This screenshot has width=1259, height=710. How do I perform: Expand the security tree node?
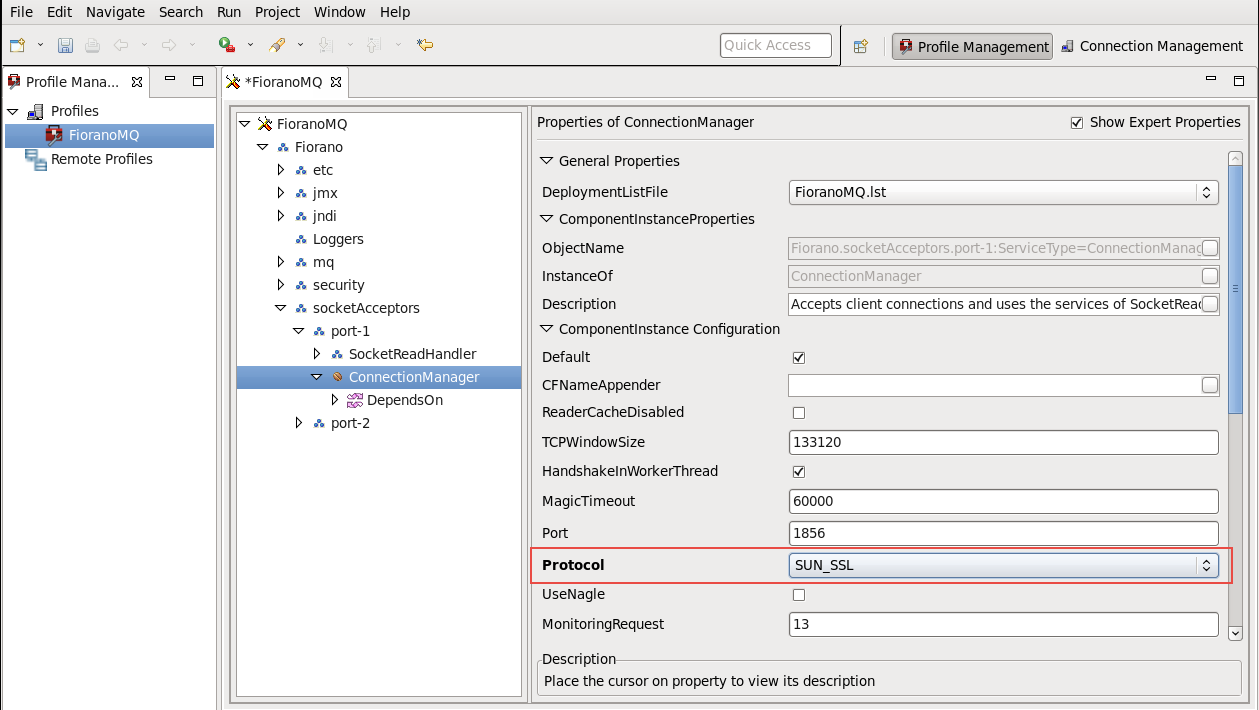tap(281, 285)
